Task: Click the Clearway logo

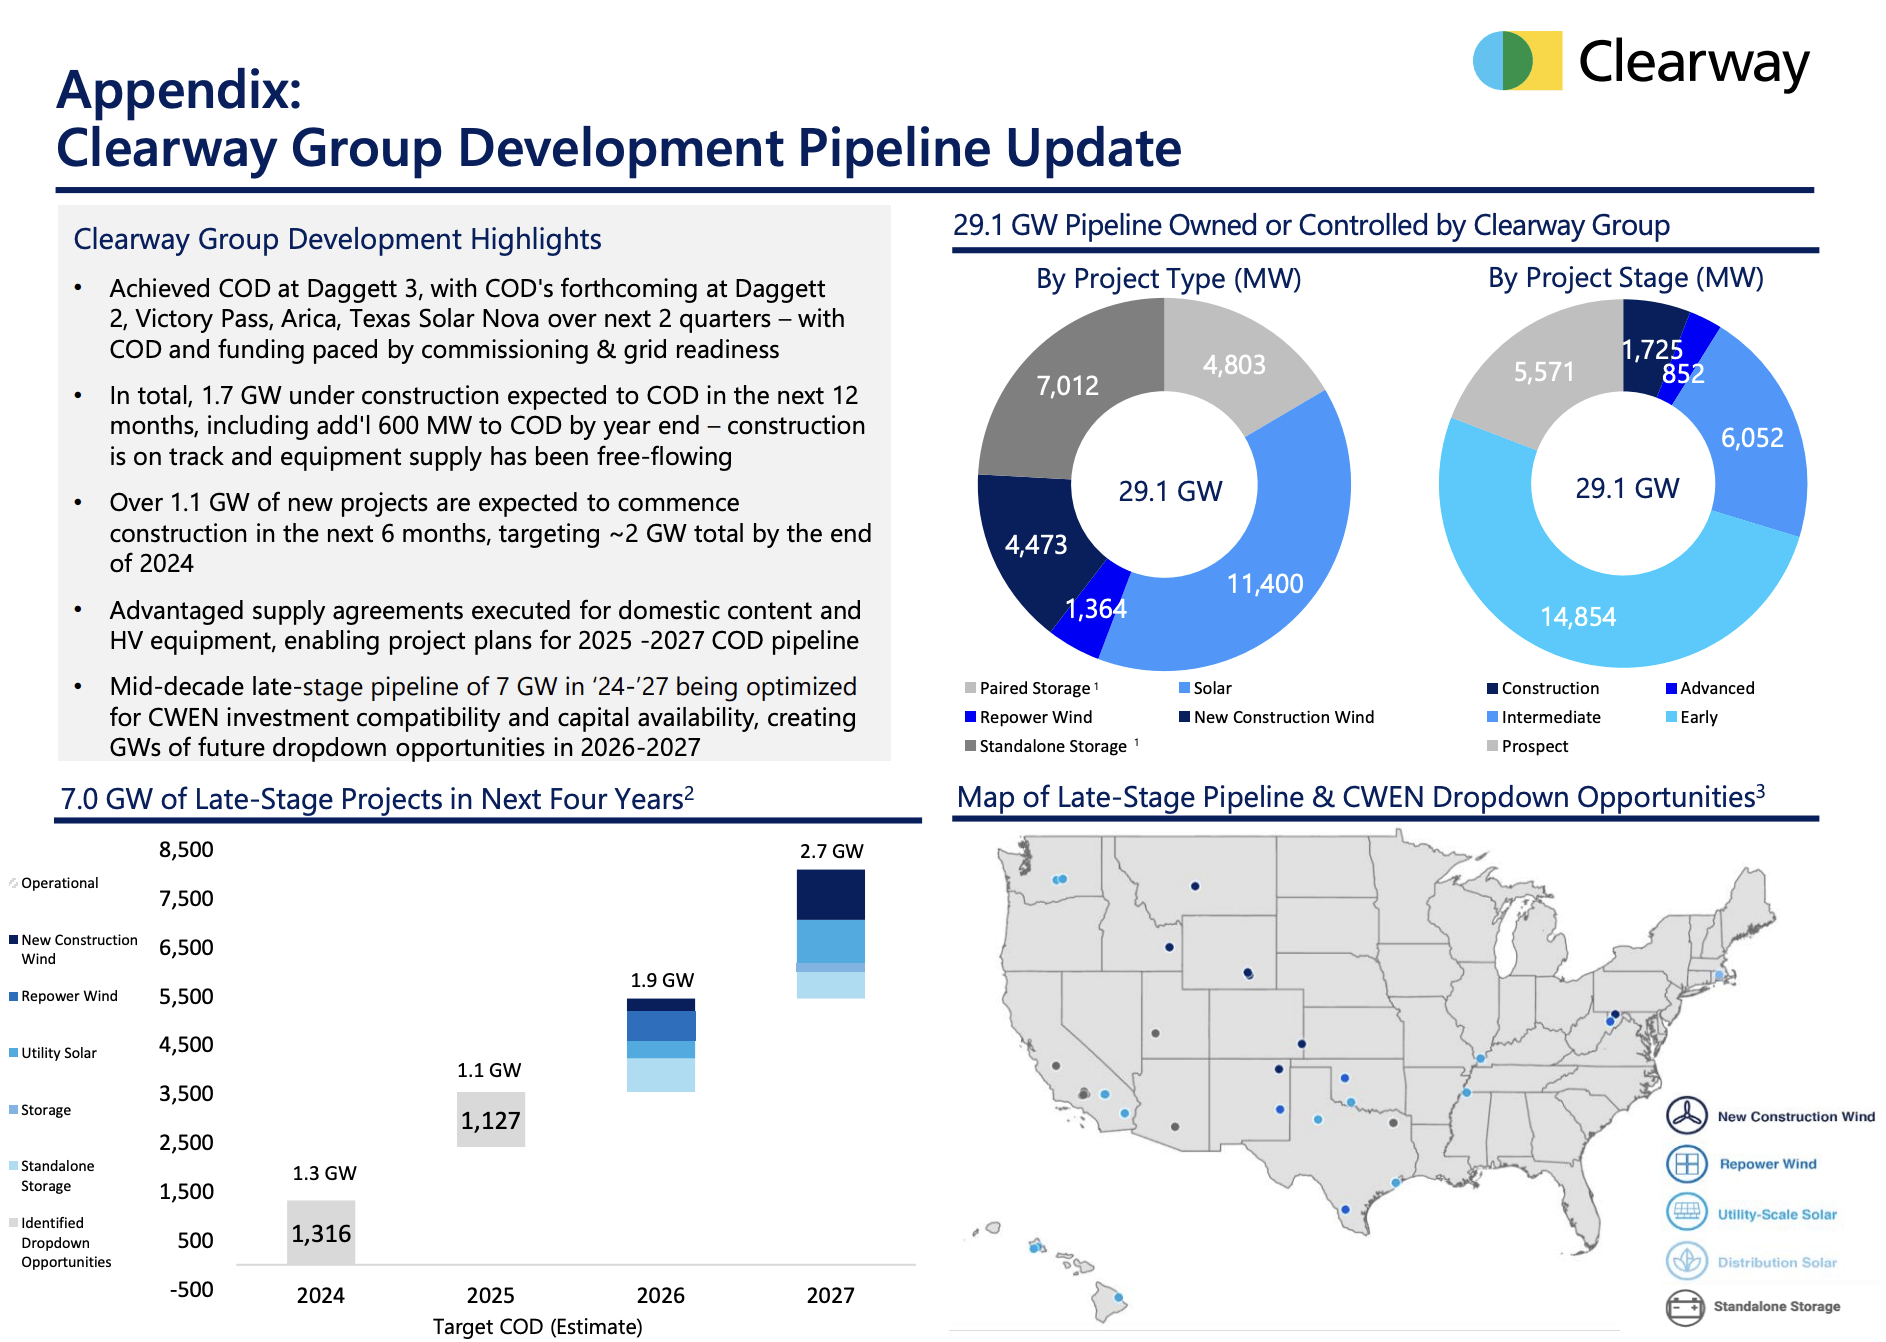Action: (x=1640, y=62)
